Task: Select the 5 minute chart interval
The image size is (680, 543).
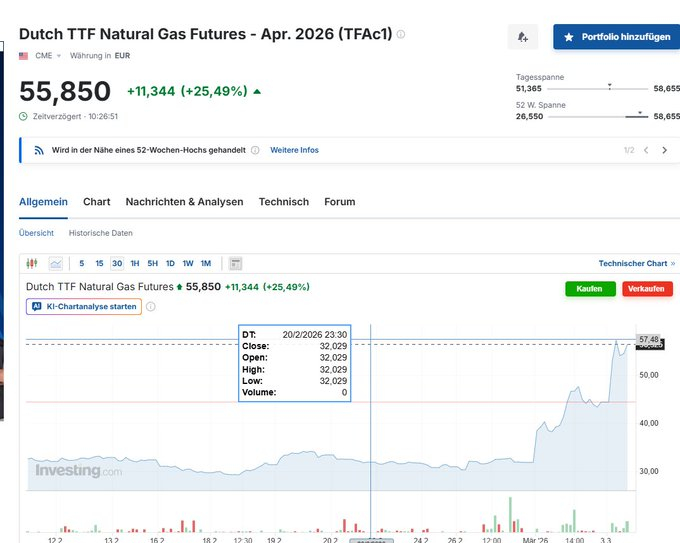Action: point(81,263)
